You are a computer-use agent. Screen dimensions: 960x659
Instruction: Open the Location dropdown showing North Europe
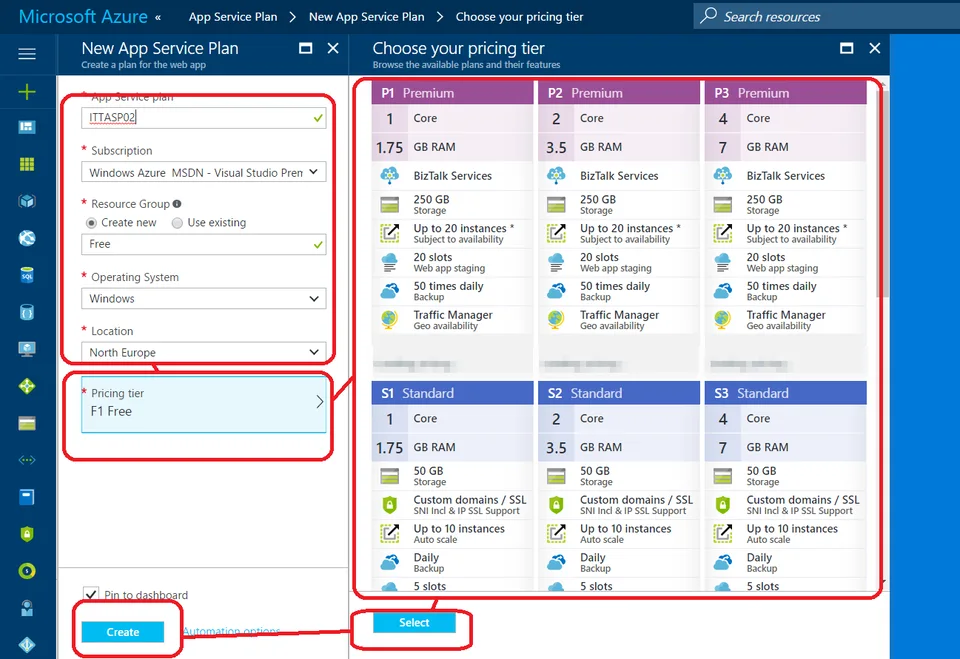[x=203, y=352]
